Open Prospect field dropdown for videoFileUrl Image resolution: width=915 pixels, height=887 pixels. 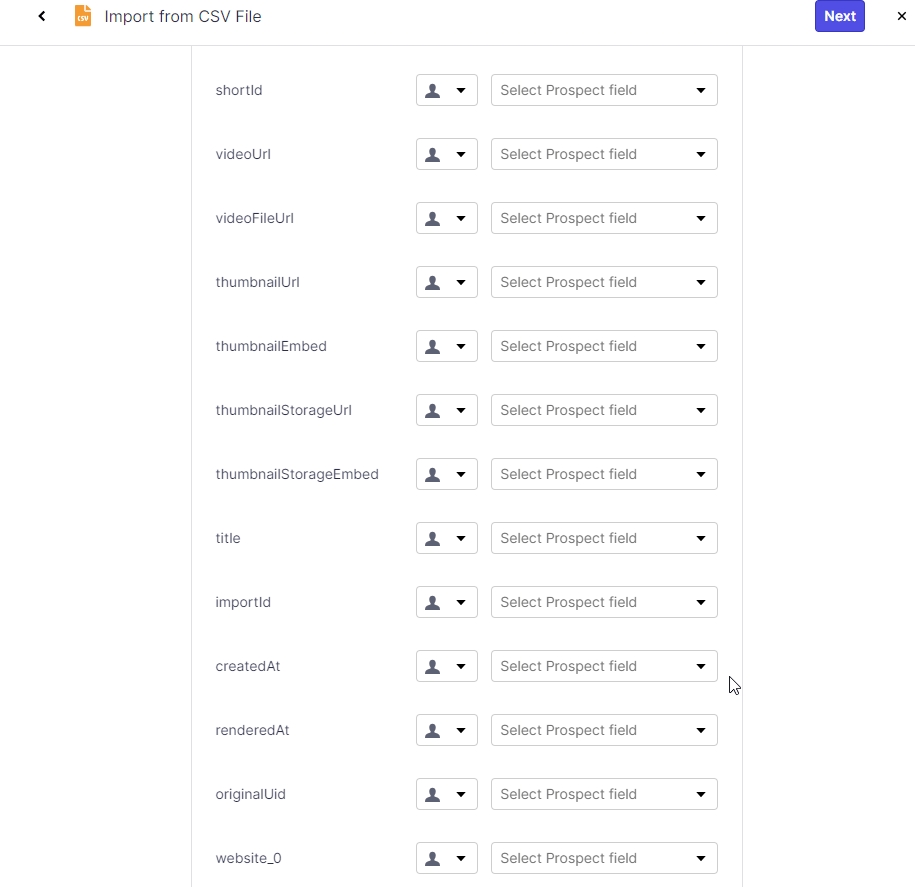tap(604, 218)
